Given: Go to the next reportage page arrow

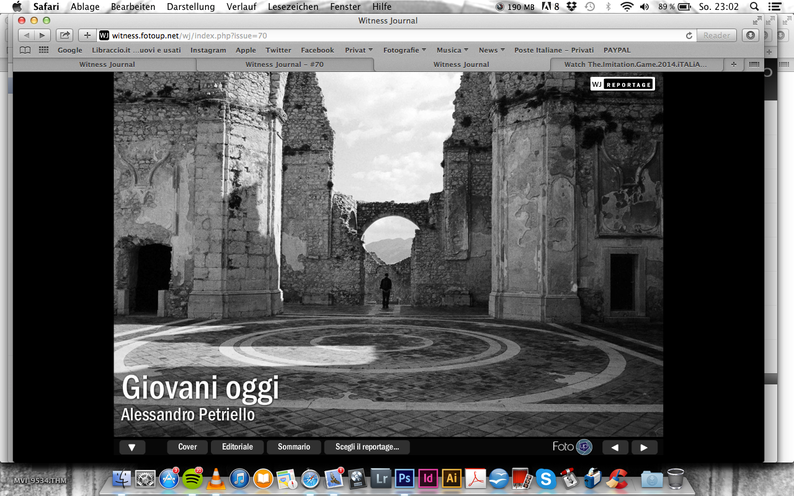Looking at the screenshot, I should [643, 447].
